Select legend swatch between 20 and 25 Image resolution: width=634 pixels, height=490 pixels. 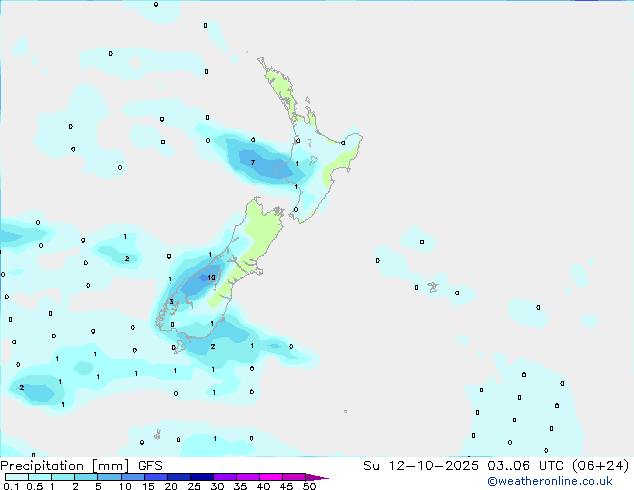pos(179,477)
